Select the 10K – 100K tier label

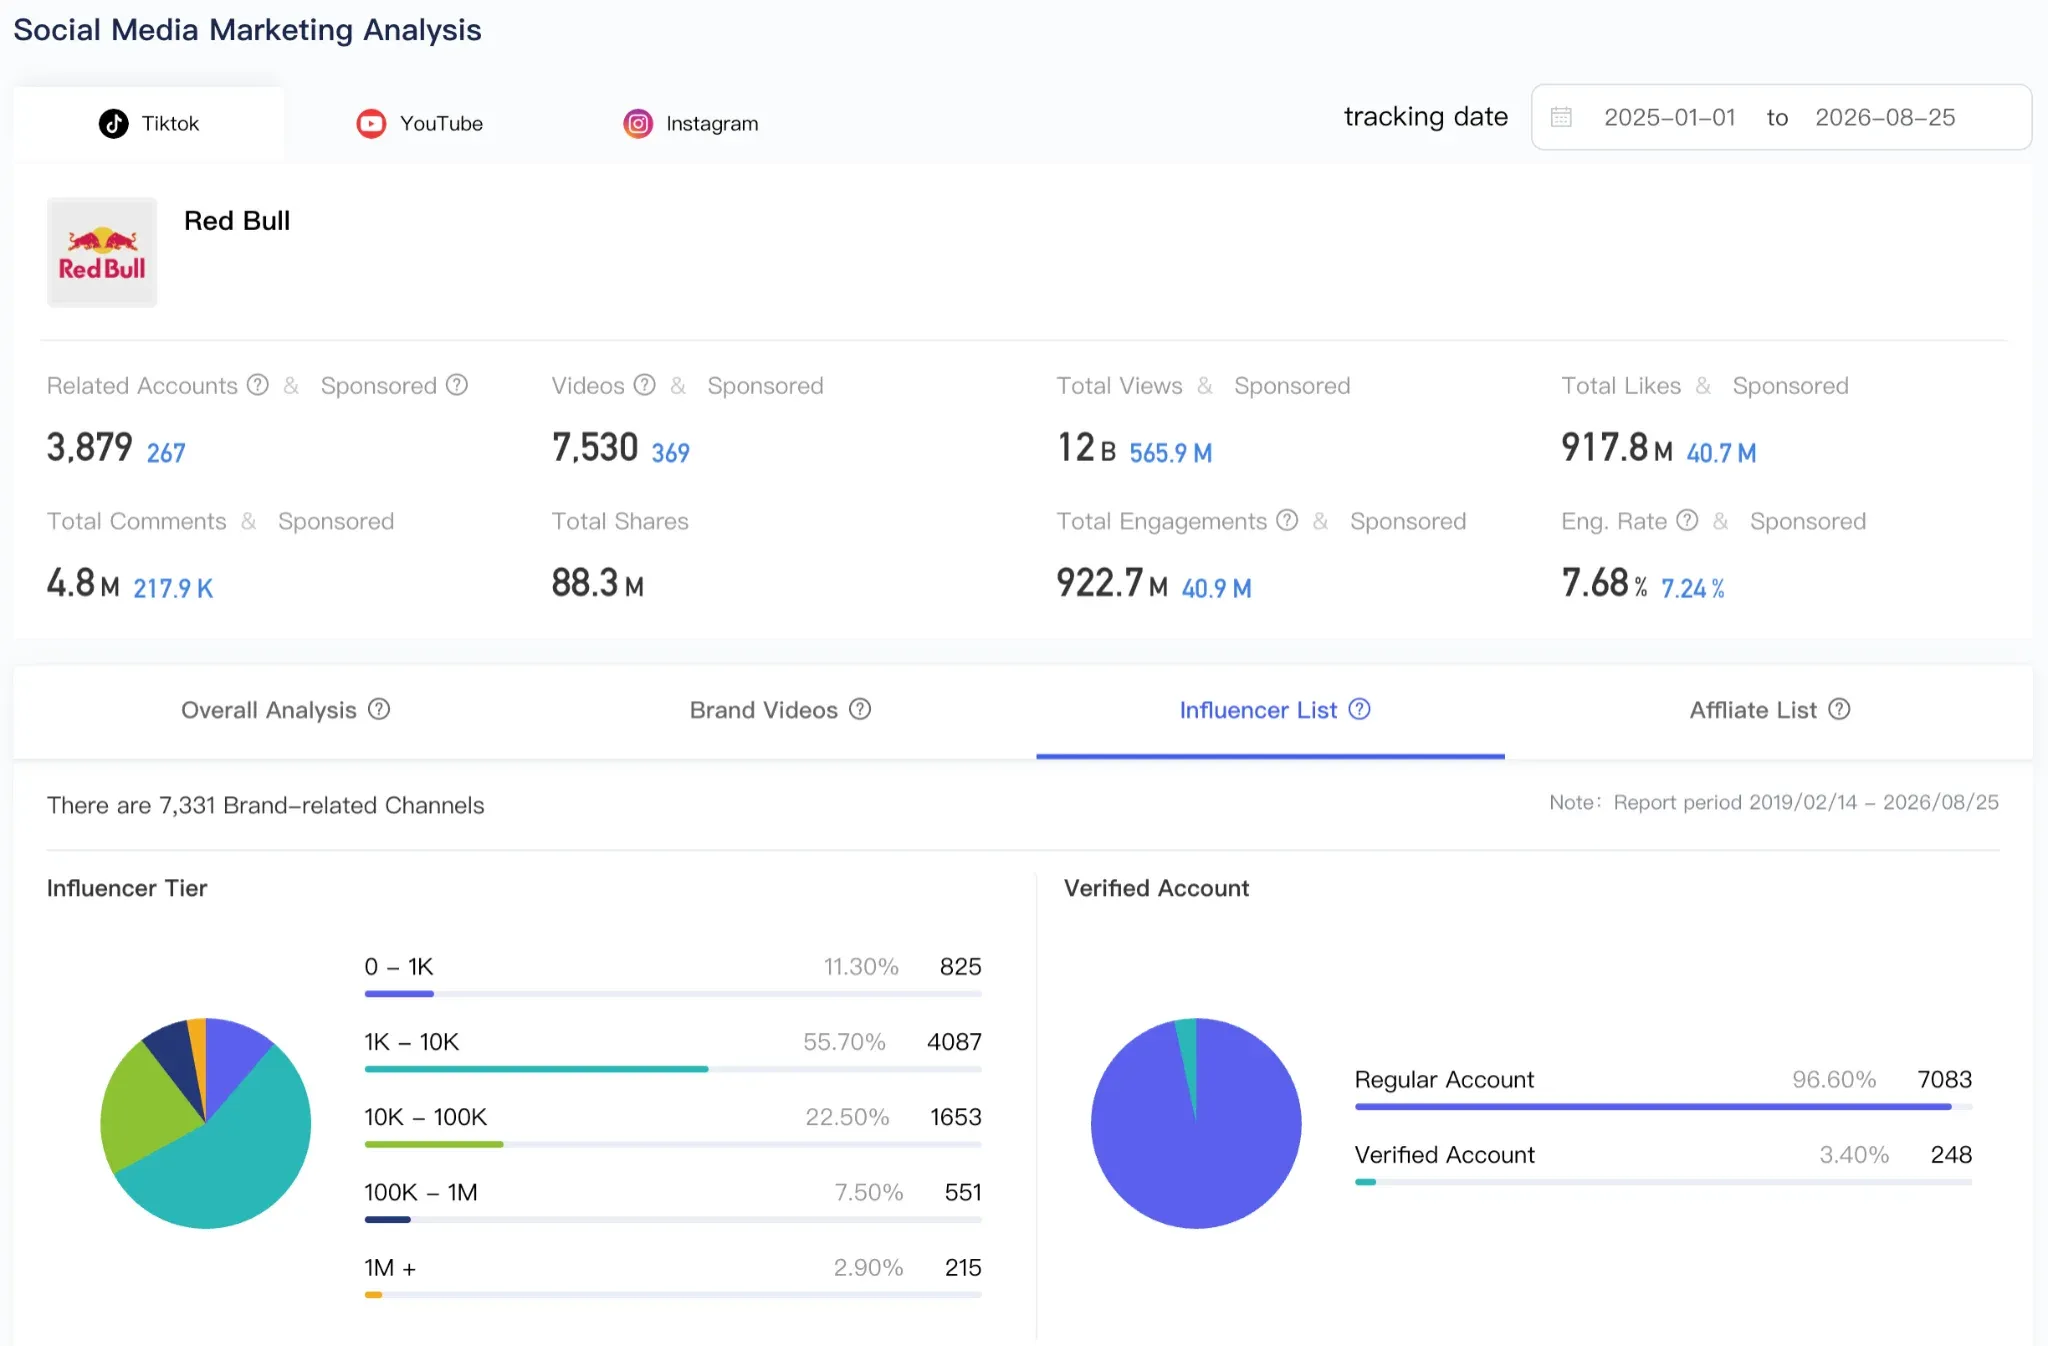tap(425, 1116)
